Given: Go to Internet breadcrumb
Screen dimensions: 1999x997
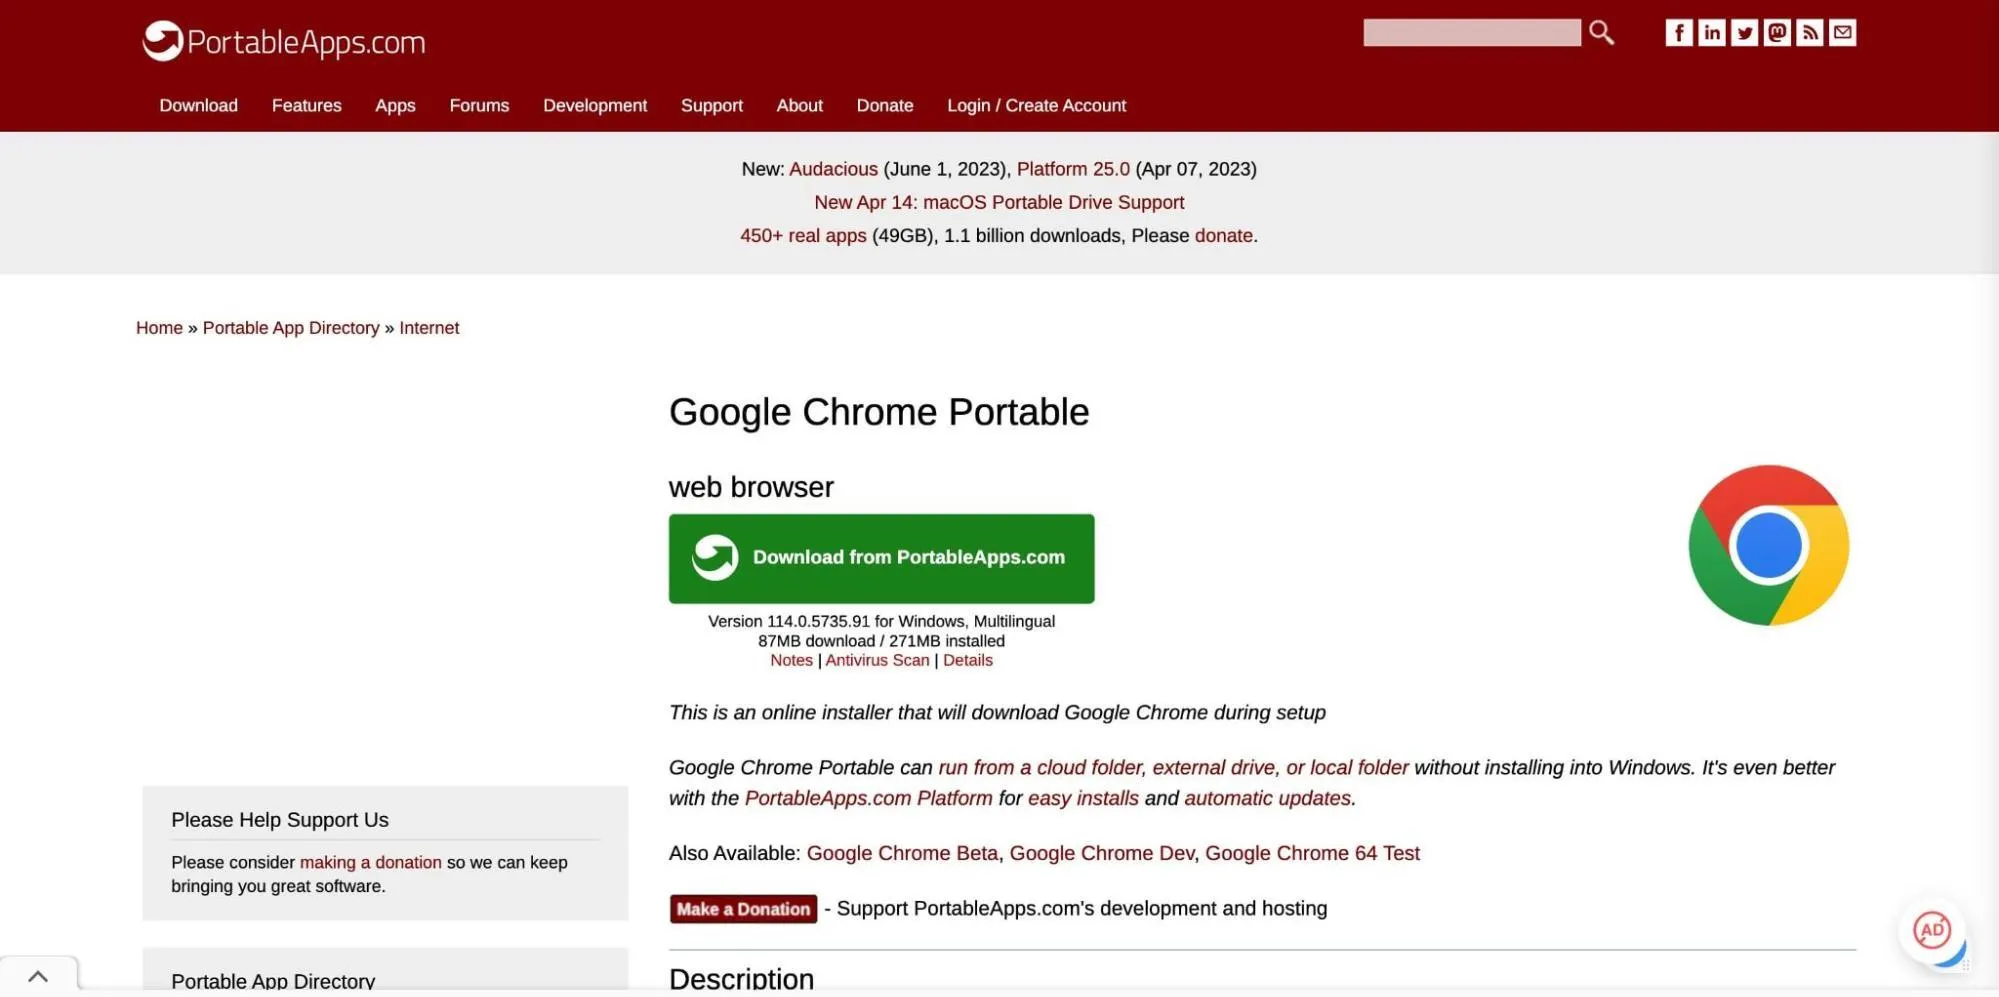Looking at the screenshot, I should 429,328.
